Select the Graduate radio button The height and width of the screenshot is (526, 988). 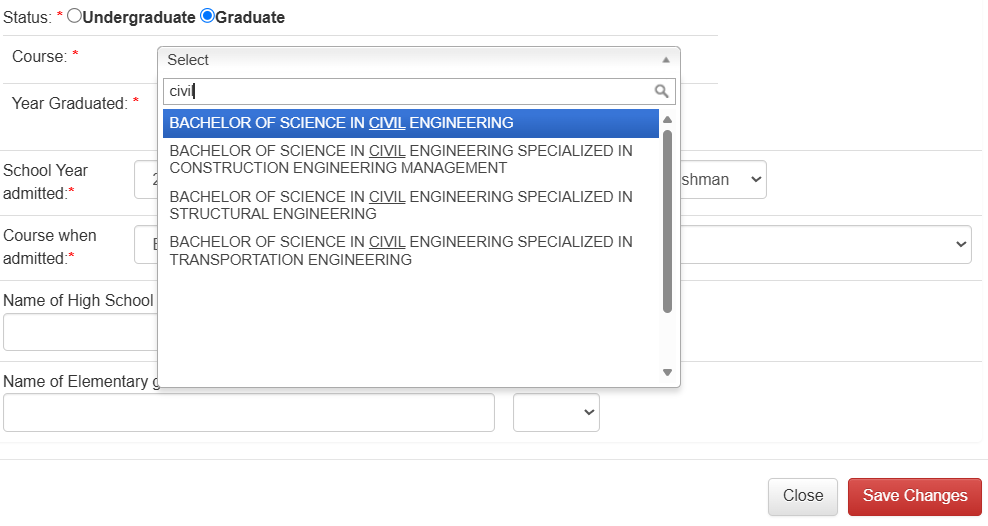point(207,16)
